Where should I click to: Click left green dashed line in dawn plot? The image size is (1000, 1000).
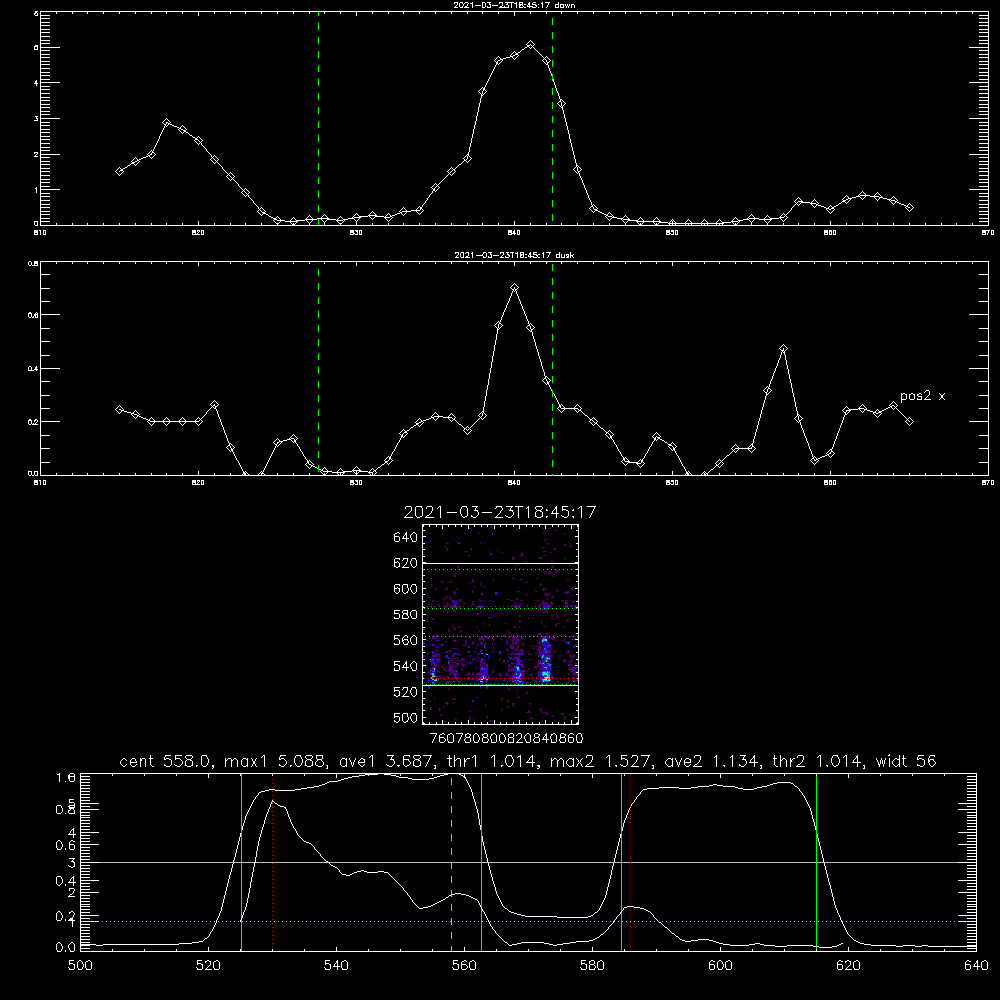pos(318,118)
